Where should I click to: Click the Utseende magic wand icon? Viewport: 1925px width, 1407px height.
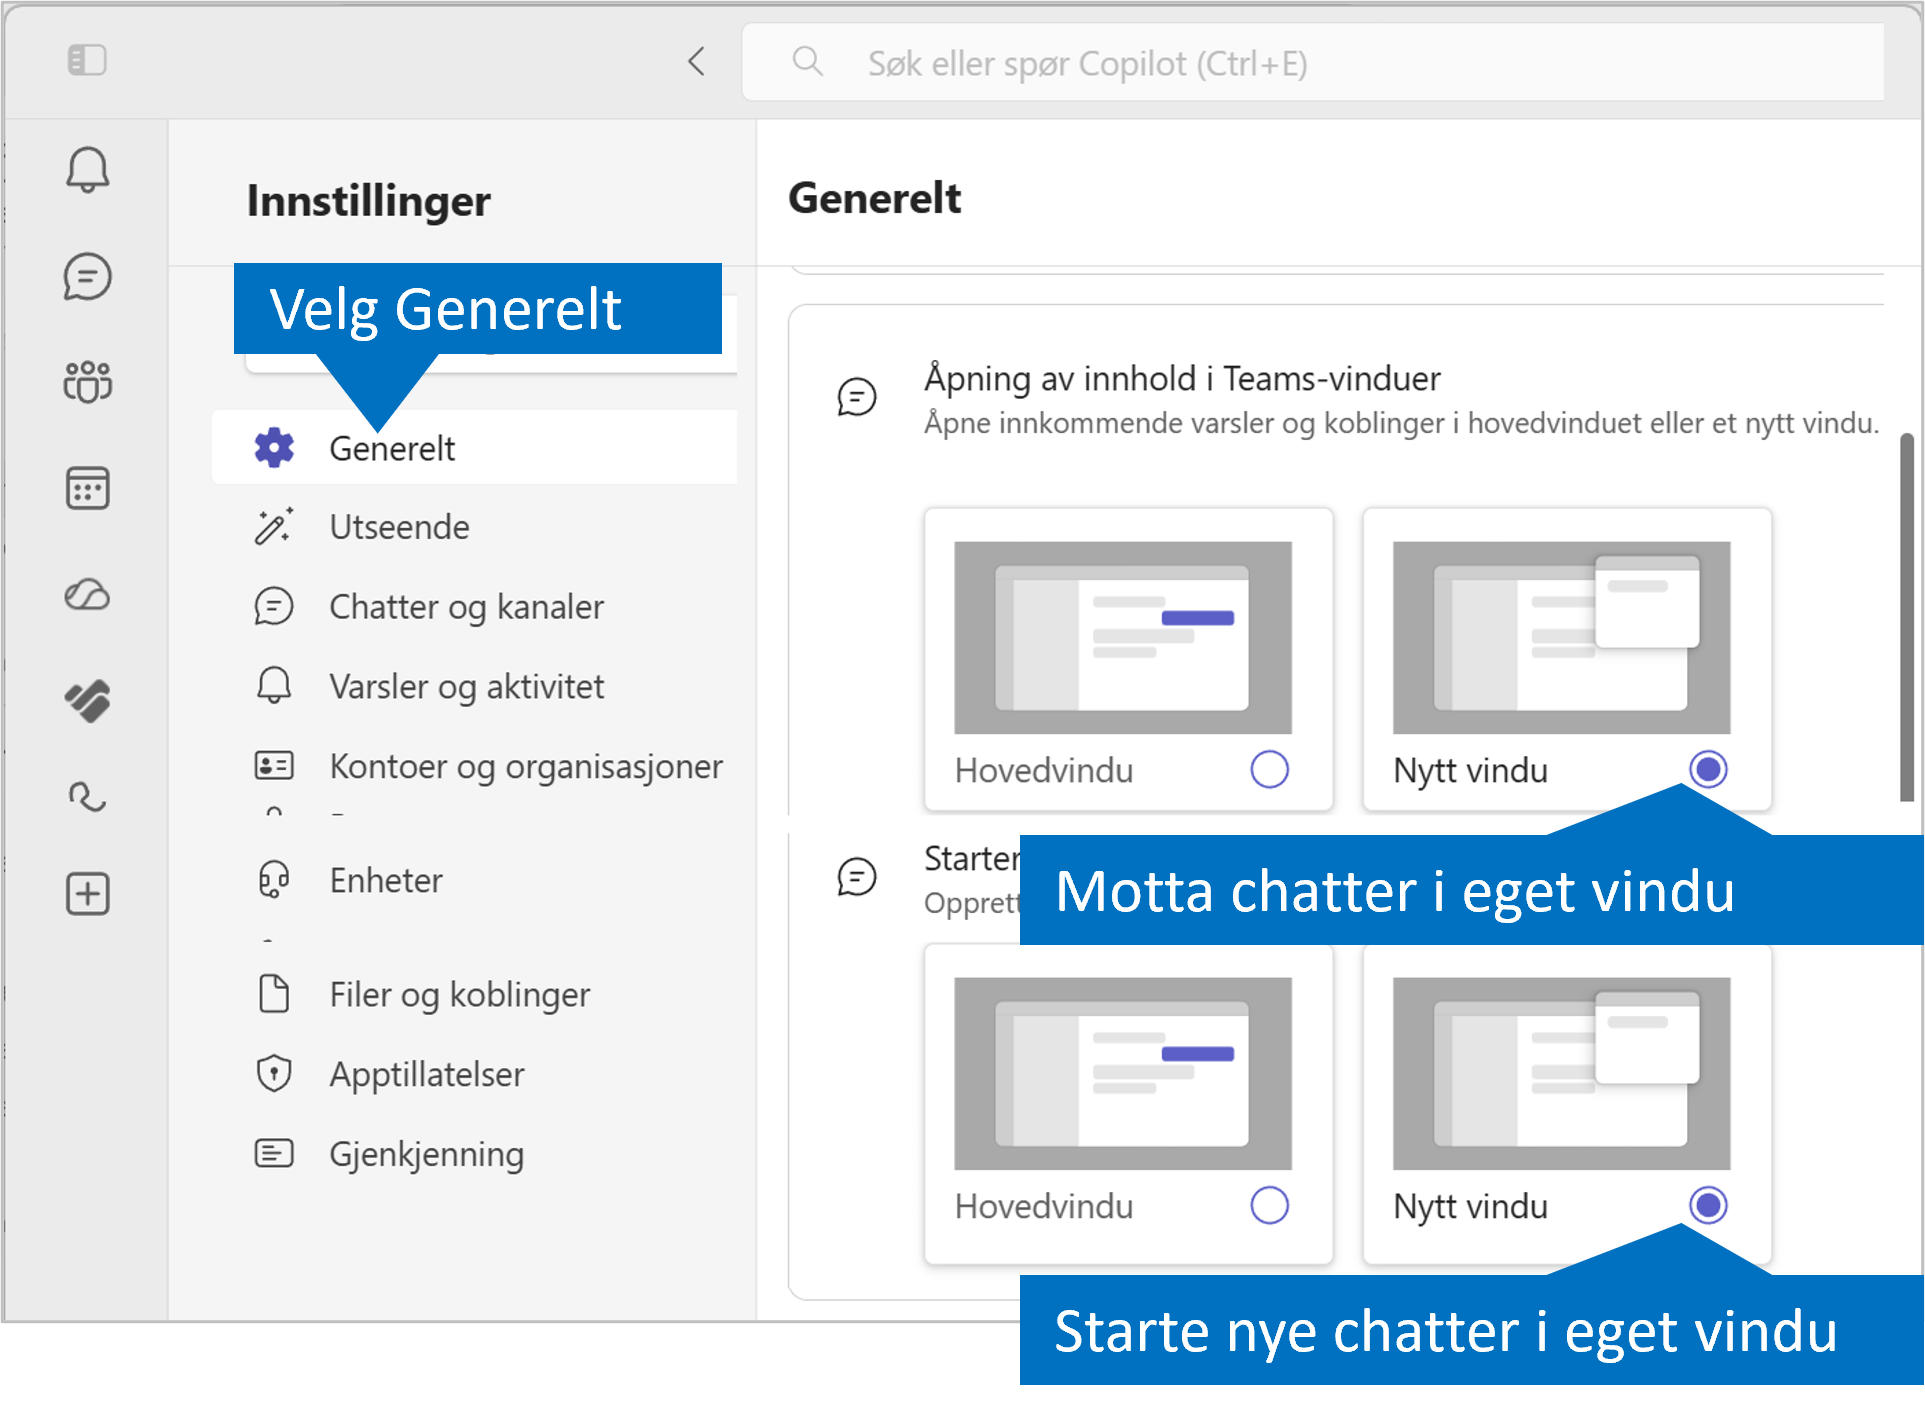pyautogui.click(x=274, y=527)
